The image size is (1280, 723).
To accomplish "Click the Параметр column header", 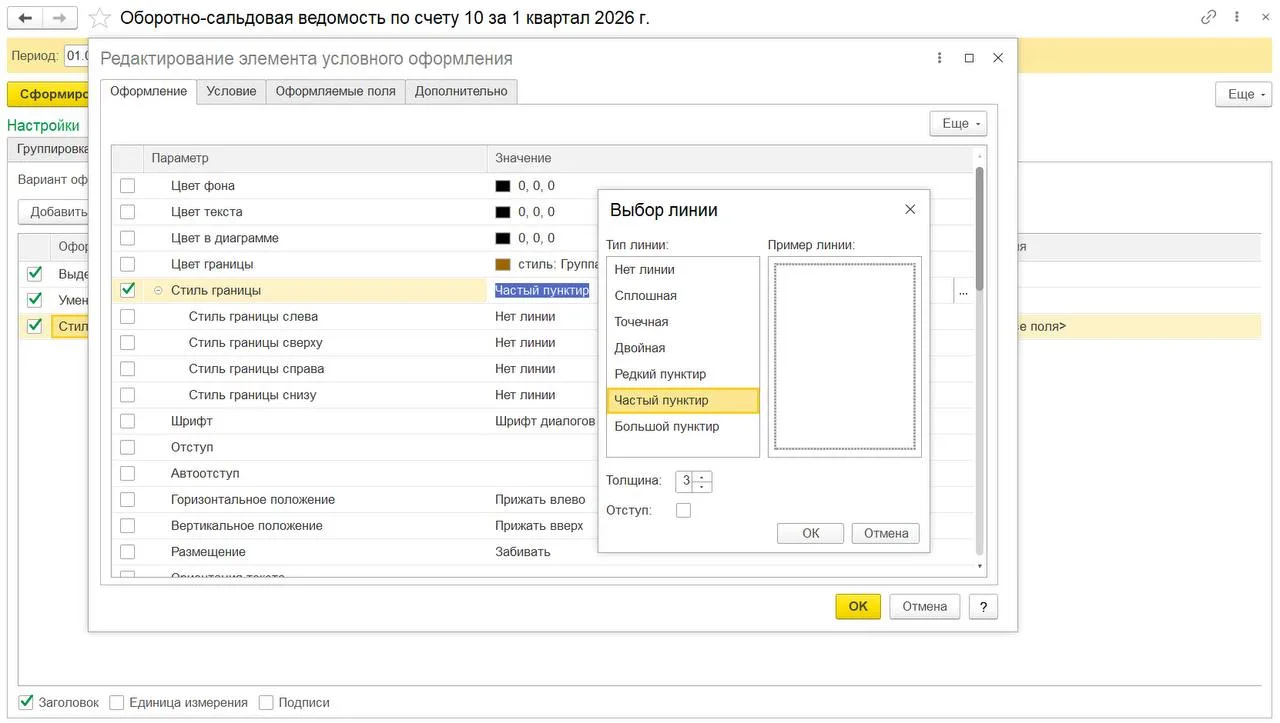I will (x=315, y=158).
